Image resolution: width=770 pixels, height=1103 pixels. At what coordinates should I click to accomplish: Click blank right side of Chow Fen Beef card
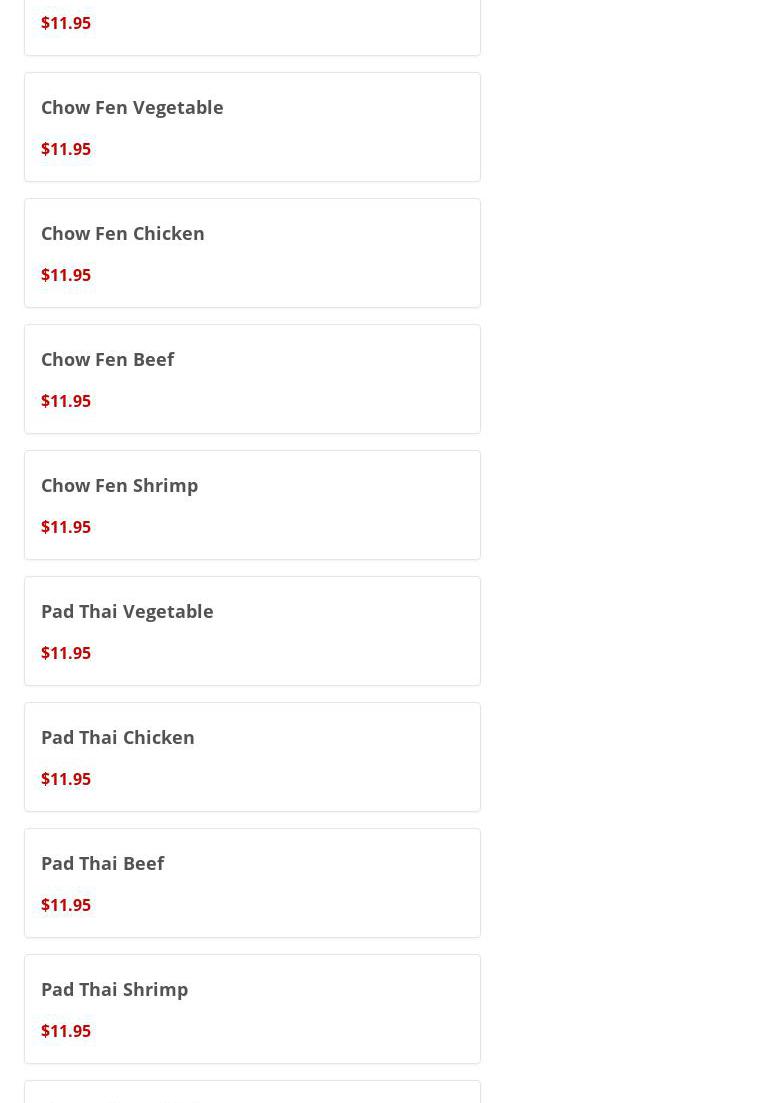pos(380,379)
